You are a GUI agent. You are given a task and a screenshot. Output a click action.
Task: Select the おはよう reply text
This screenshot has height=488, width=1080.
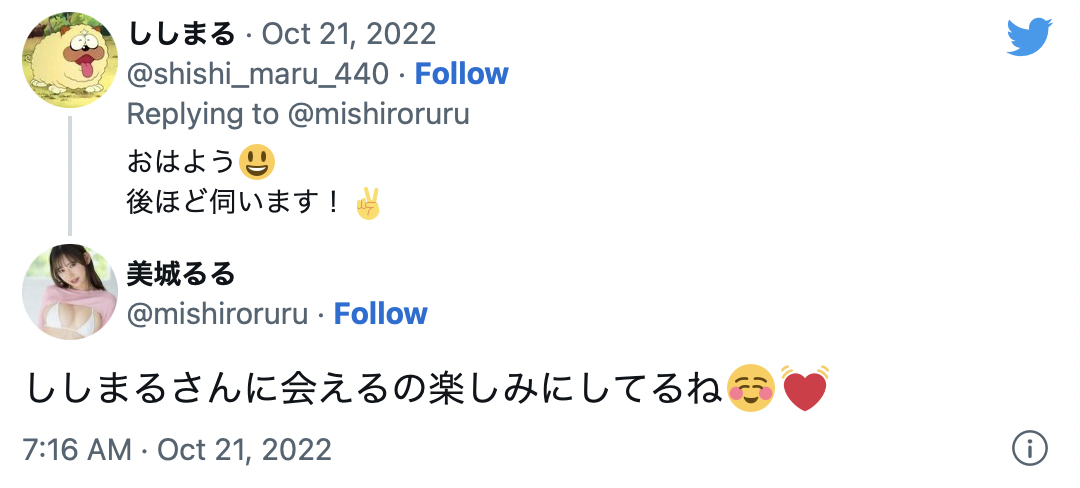181,160
